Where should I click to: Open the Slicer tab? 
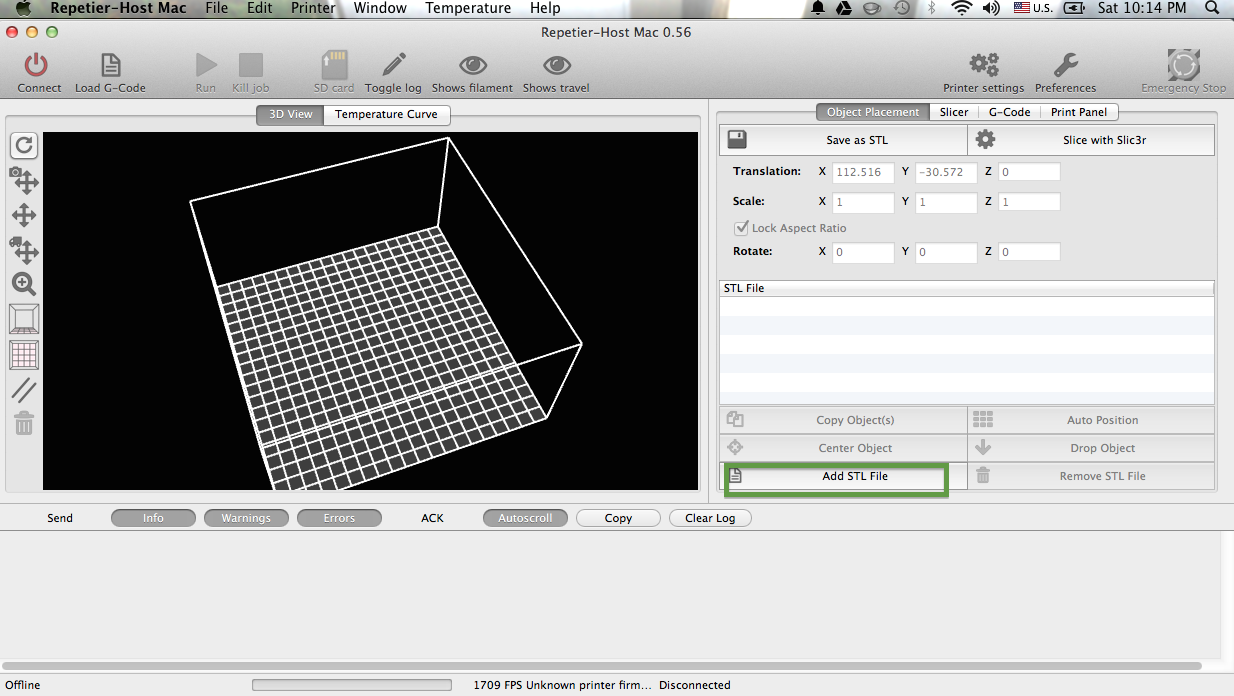[953, 112]
